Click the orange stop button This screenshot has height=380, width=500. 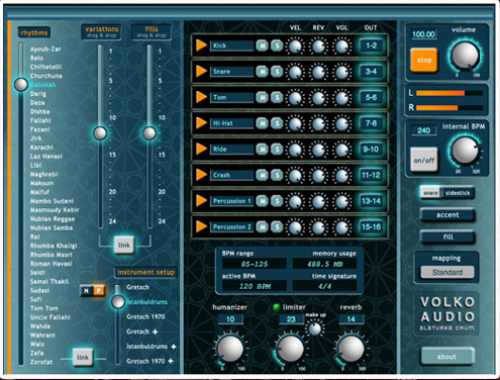pos(424,60)
